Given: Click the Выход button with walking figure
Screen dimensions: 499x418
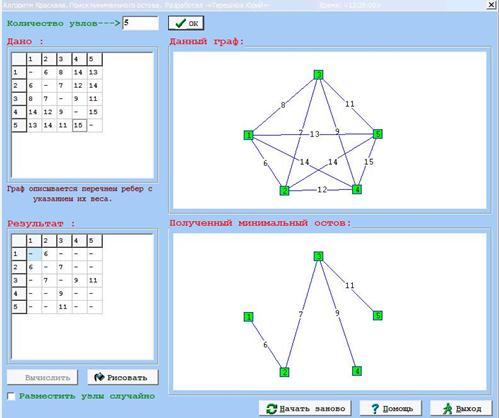Looking at the screenshot, I should pos(461,408).
